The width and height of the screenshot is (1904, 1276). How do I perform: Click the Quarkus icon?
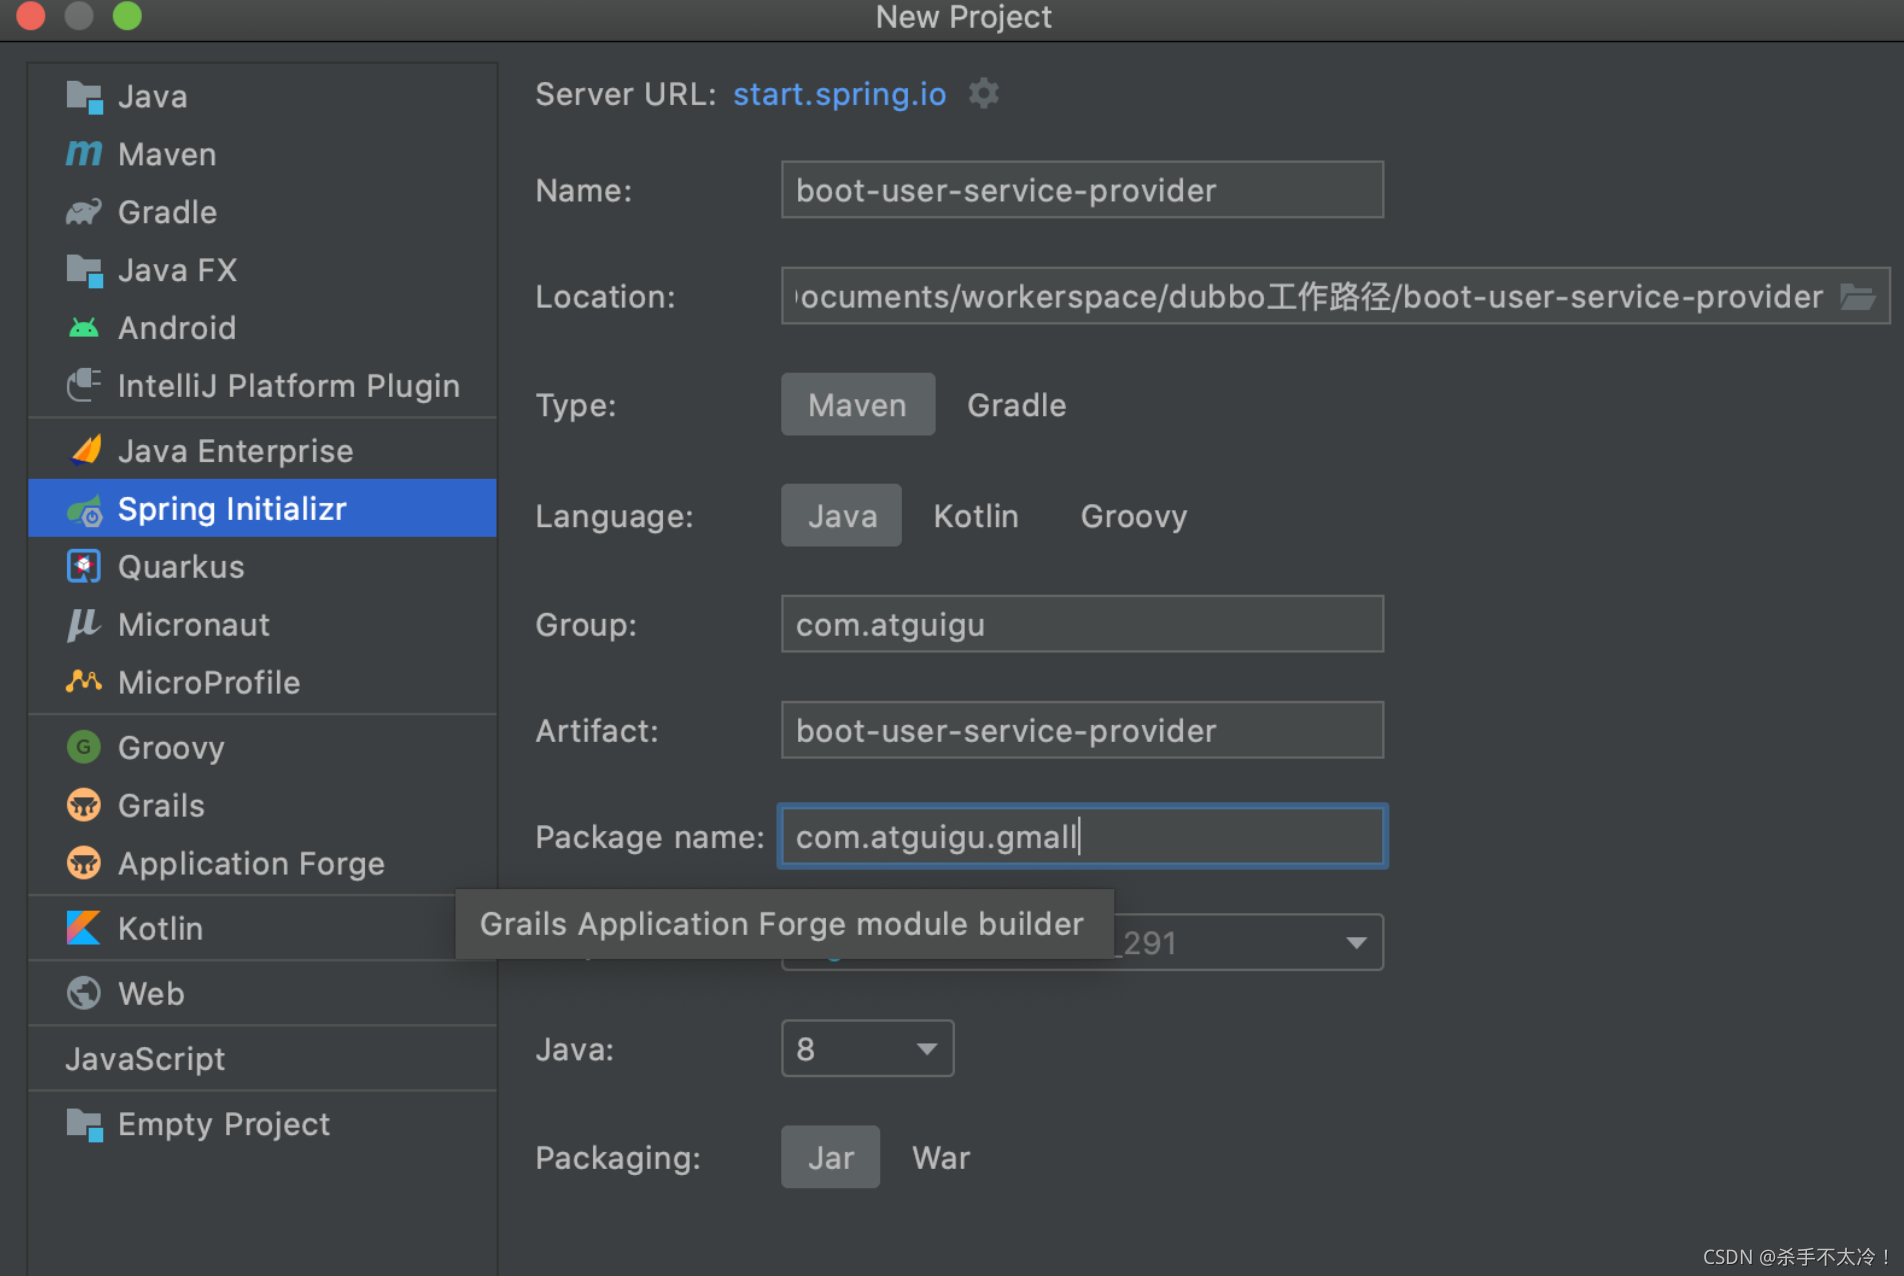[x=84, y=566]
